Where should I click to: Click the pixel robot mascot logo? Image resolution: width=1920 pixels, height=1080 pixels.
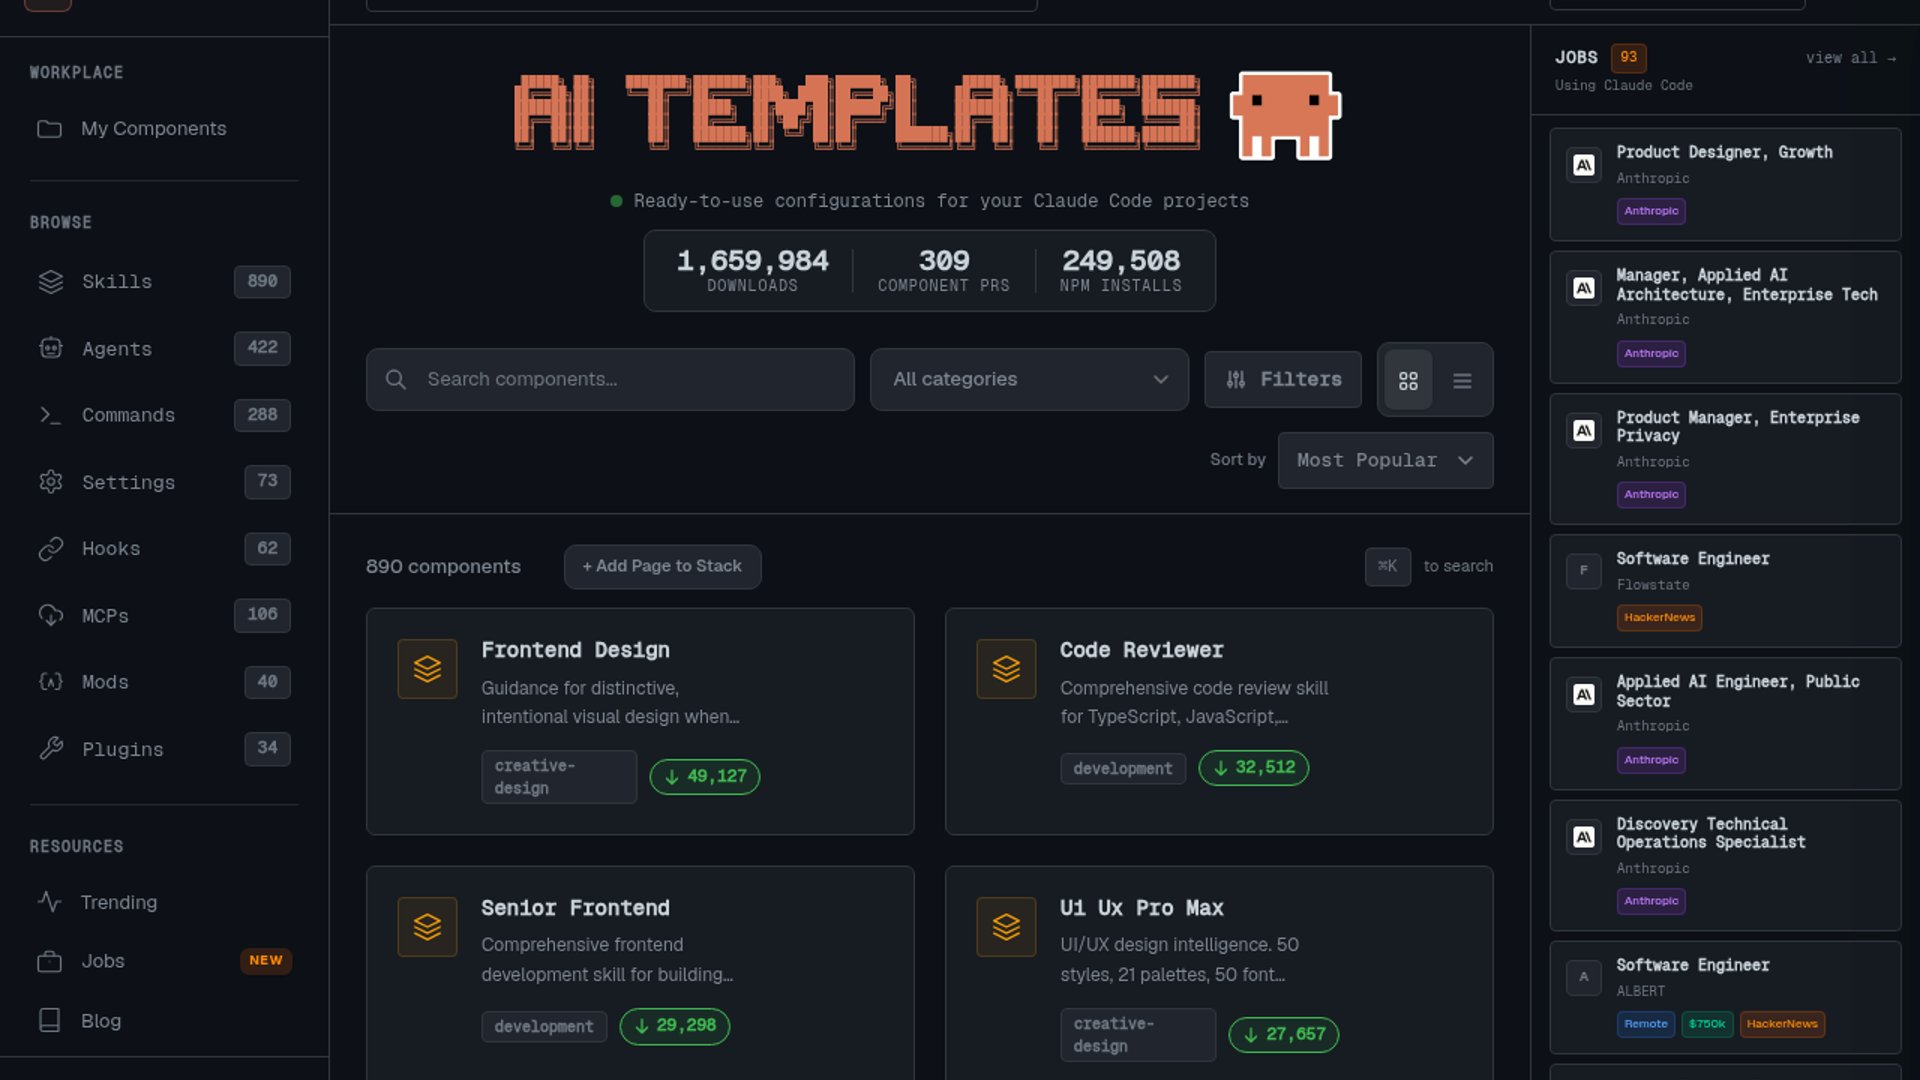click(x=1285, y=115)
